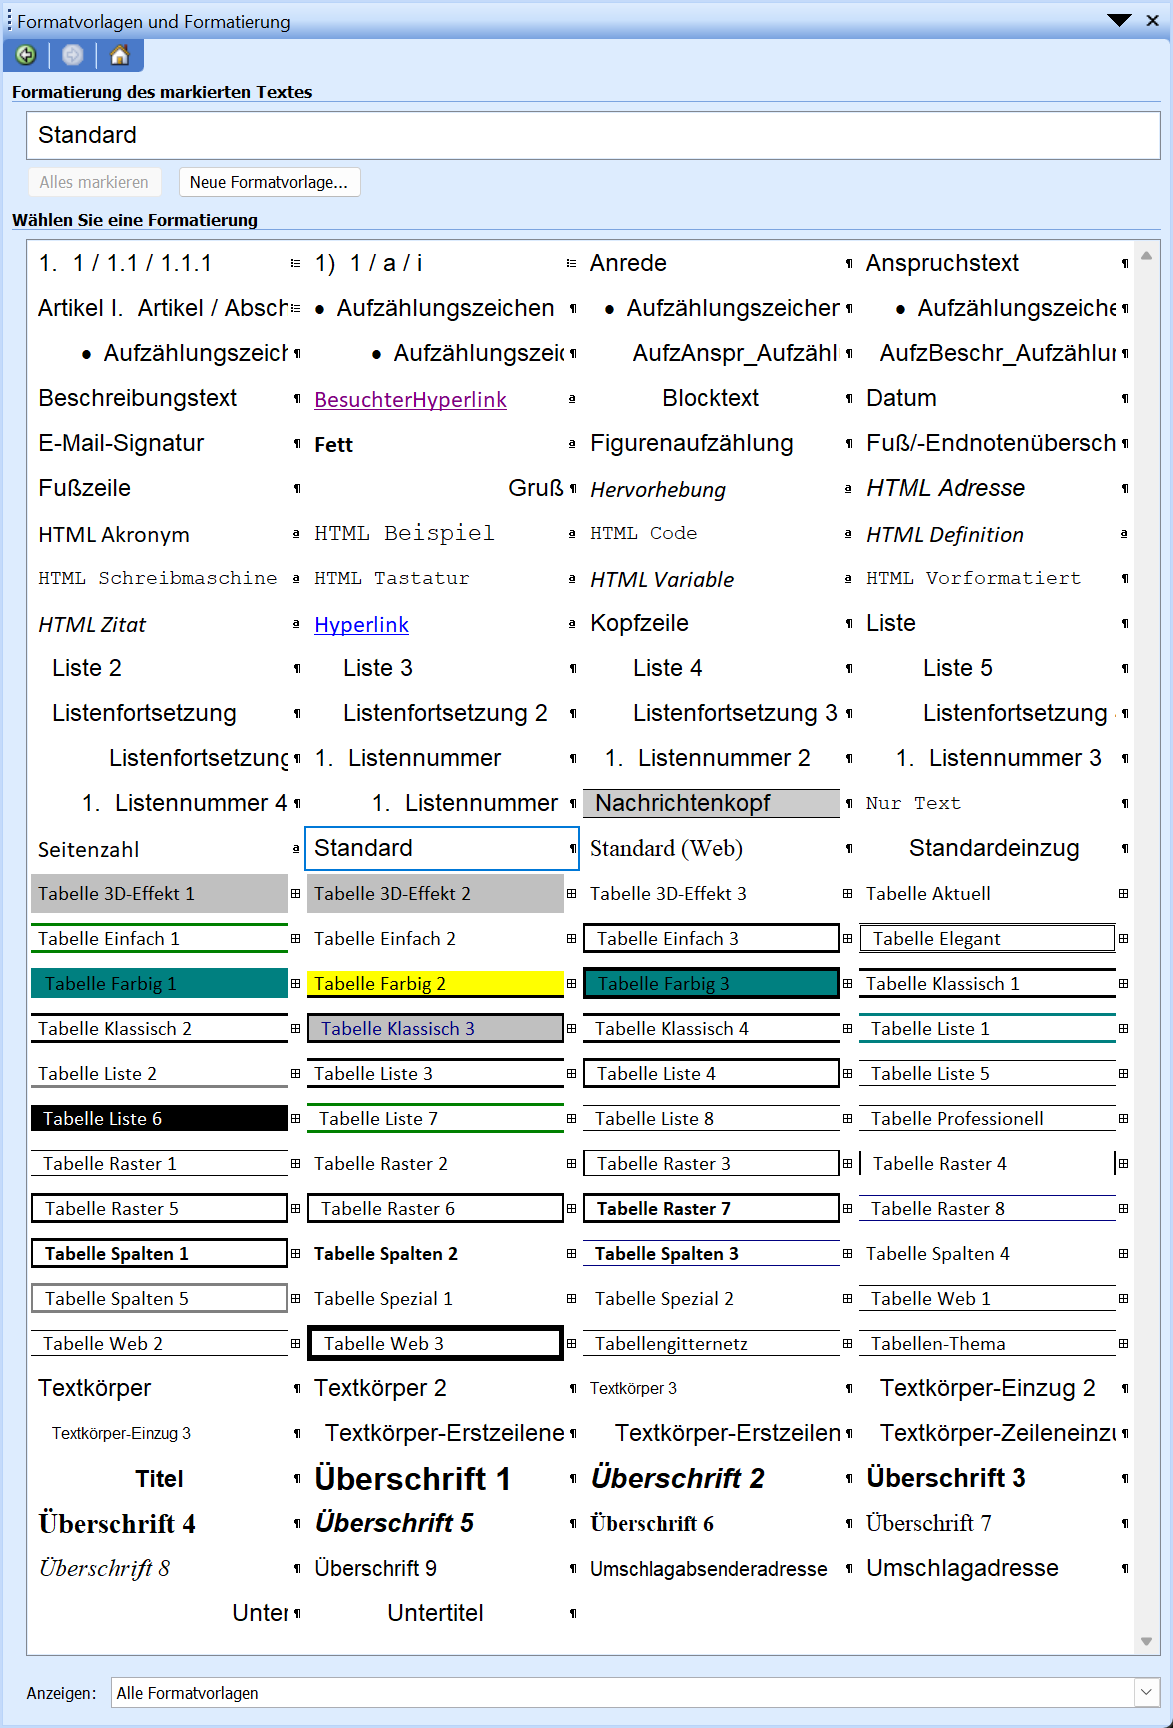
Task: Apply the Tabelle Professionell style
Action: click(987, 1118)
